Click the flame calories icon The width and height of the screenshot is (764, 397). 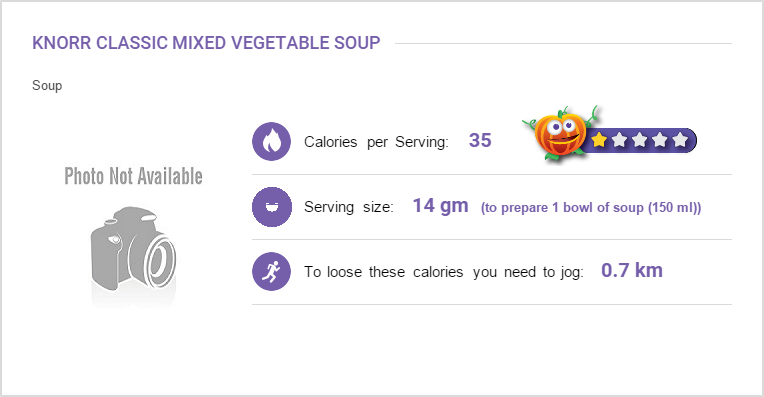click(x=271, y=141)
